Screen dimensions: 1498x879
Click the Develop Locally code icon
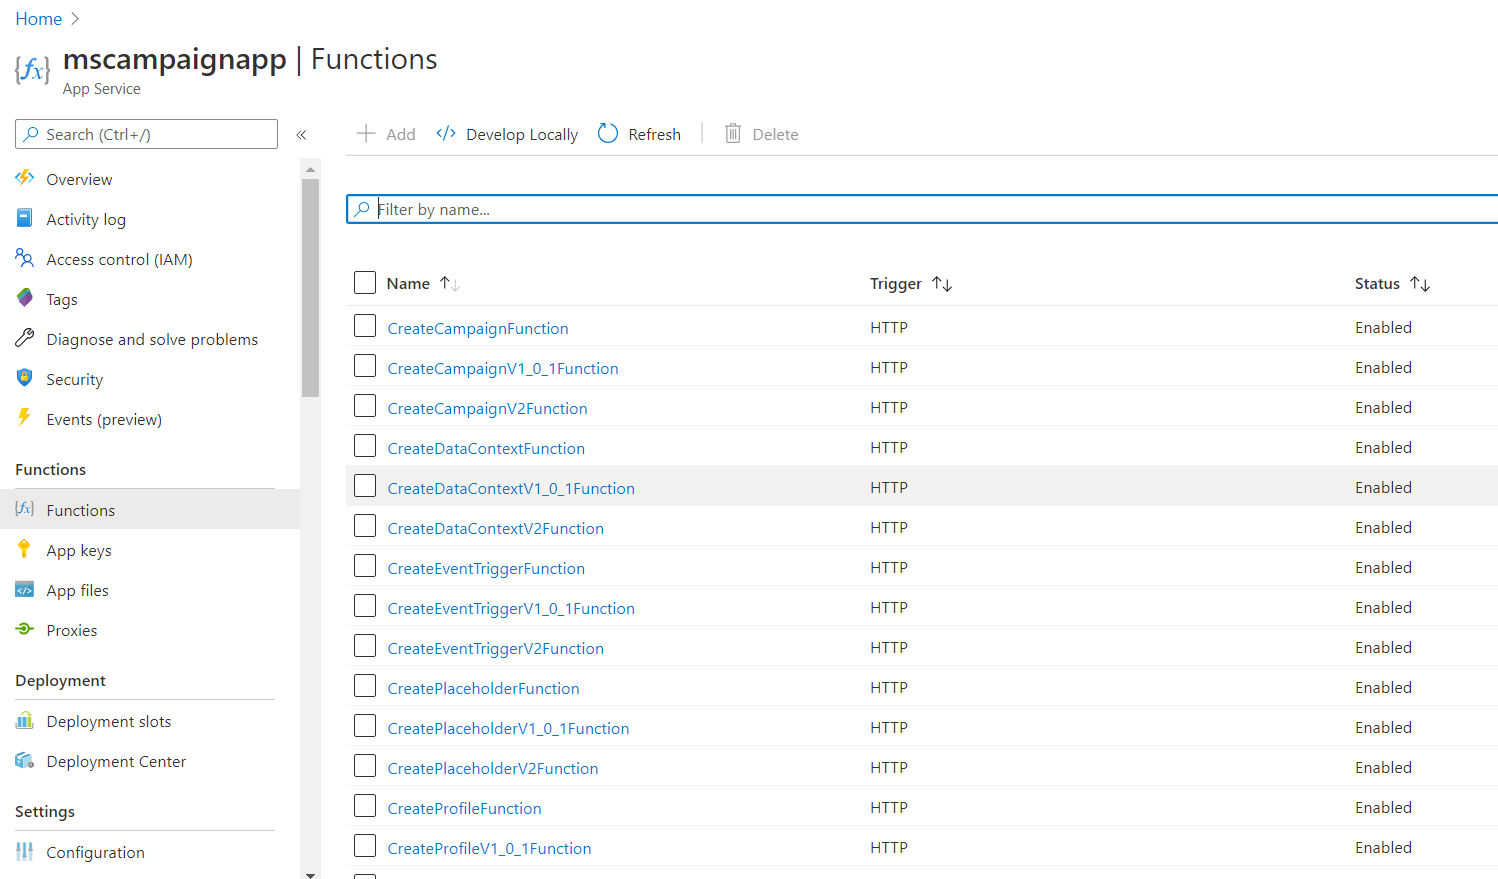(446, 133)
